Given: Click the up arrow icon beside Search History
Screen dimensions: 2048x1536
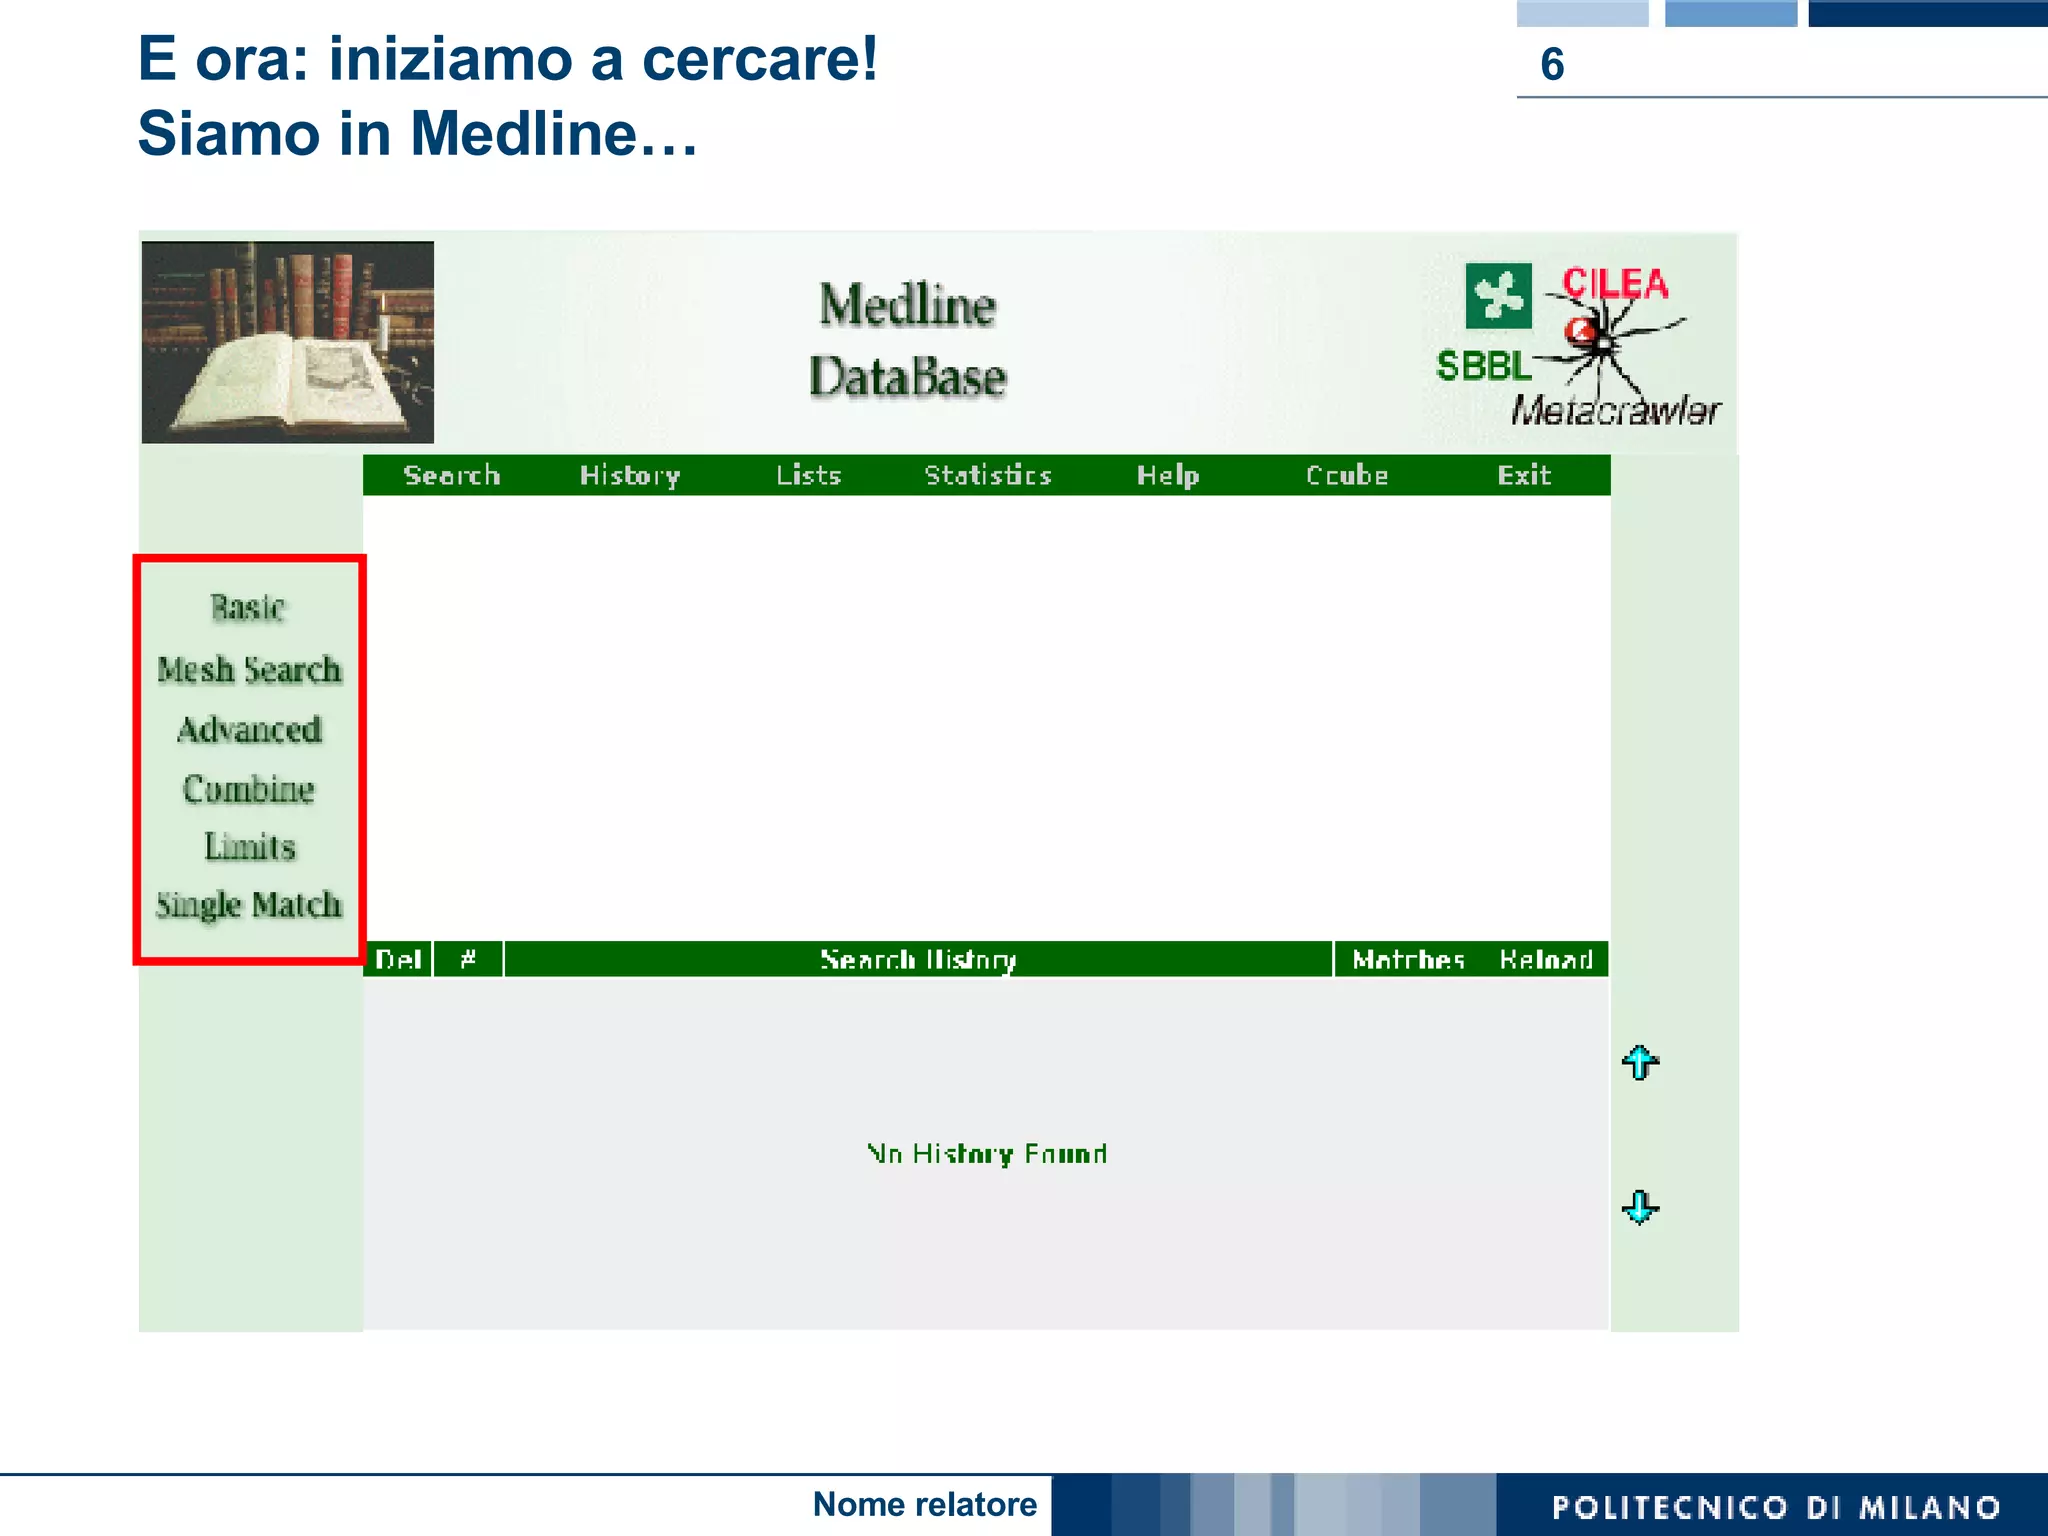Looking at the screenshot, I should pyautogui.click(x=1640, y=1062).
